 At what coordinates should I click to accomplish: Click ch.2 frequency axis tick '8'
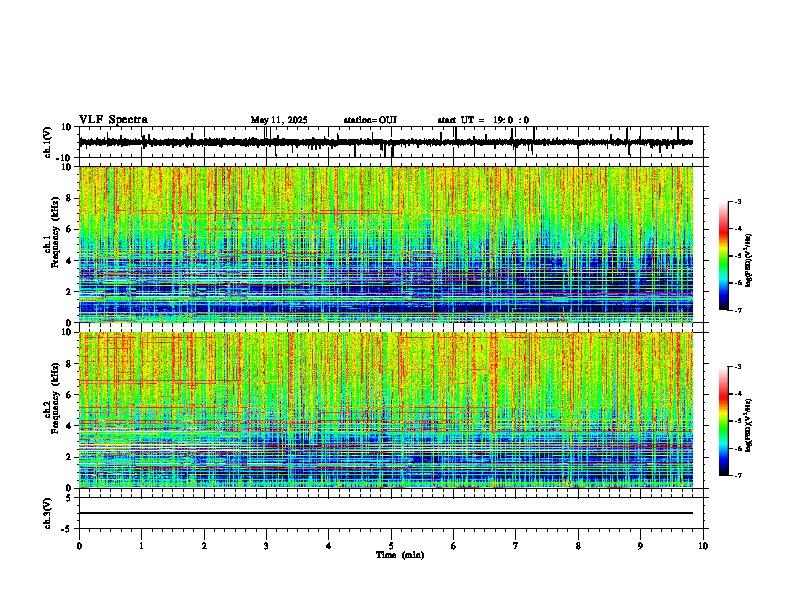click(70, 364)
